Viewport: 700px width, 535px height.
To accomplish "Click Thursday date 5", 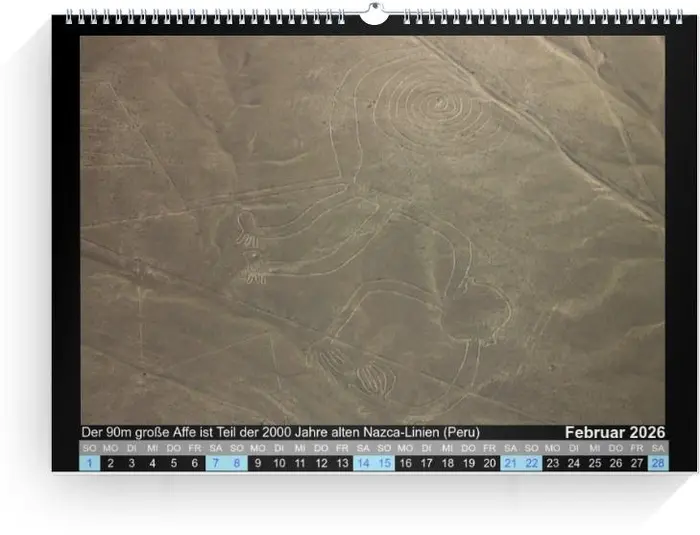I will pos(174,463).
